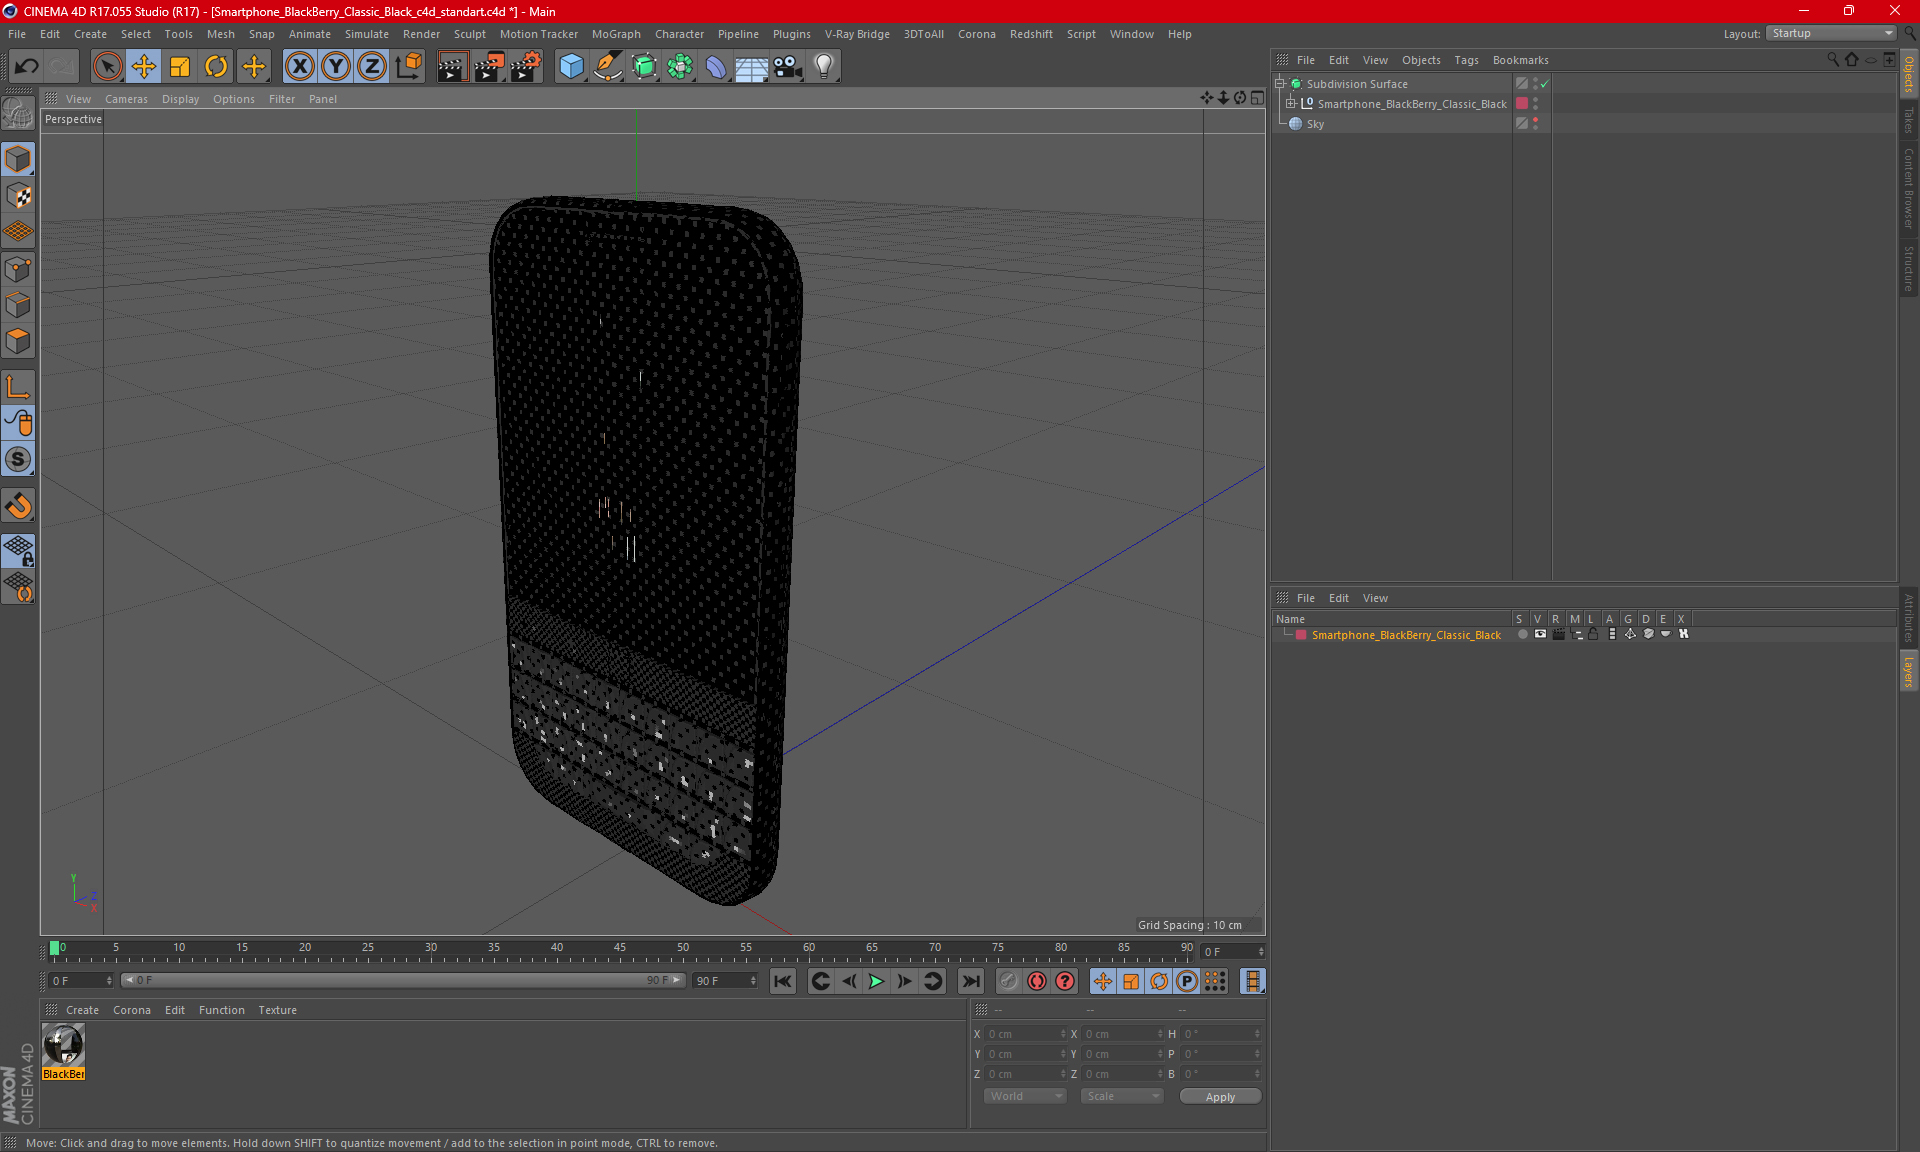The width and height of the screenshot is (1920, 1152).
Task: Open the Simulate menu
Action: coord(367,34)
